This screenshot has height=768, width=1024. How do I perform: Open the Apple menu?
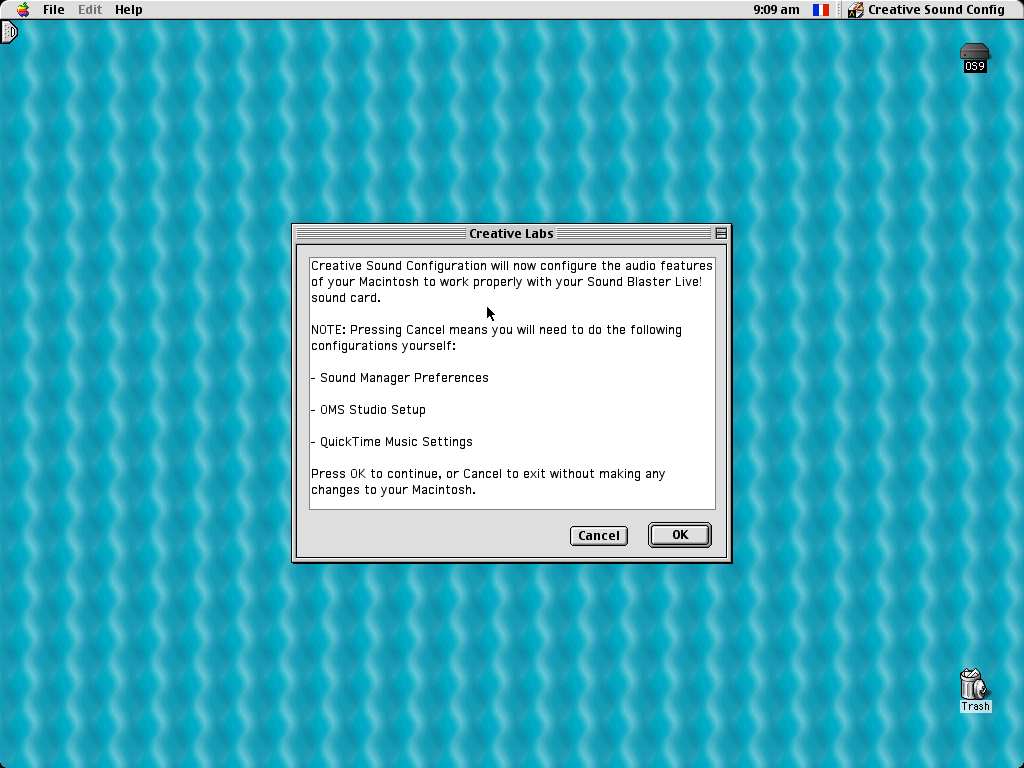23,10
